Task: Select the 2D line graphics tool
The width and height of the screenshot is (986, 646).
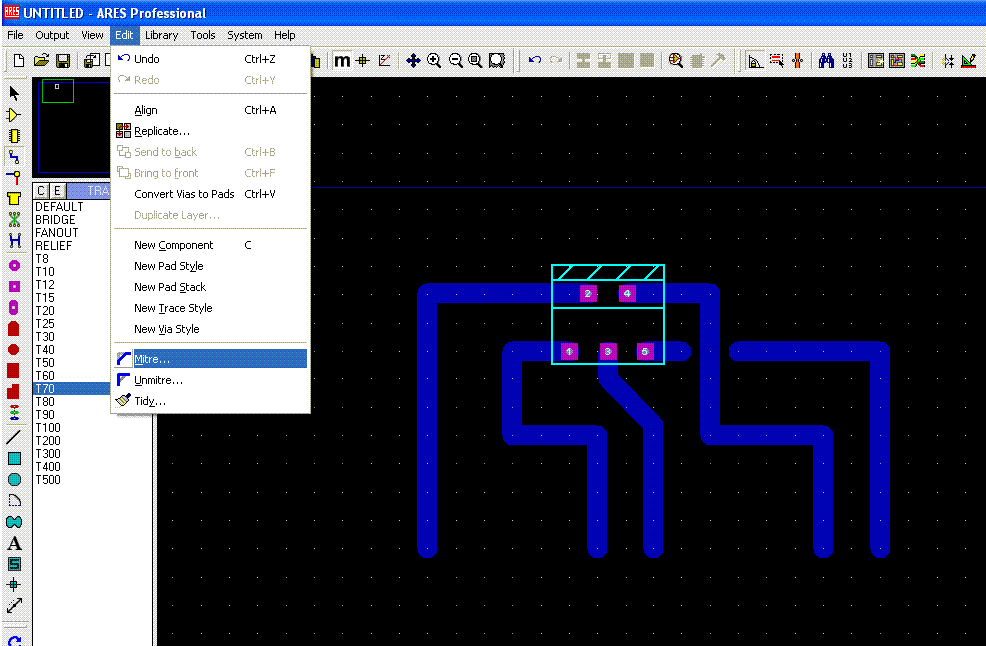Action: click(14, 437)
